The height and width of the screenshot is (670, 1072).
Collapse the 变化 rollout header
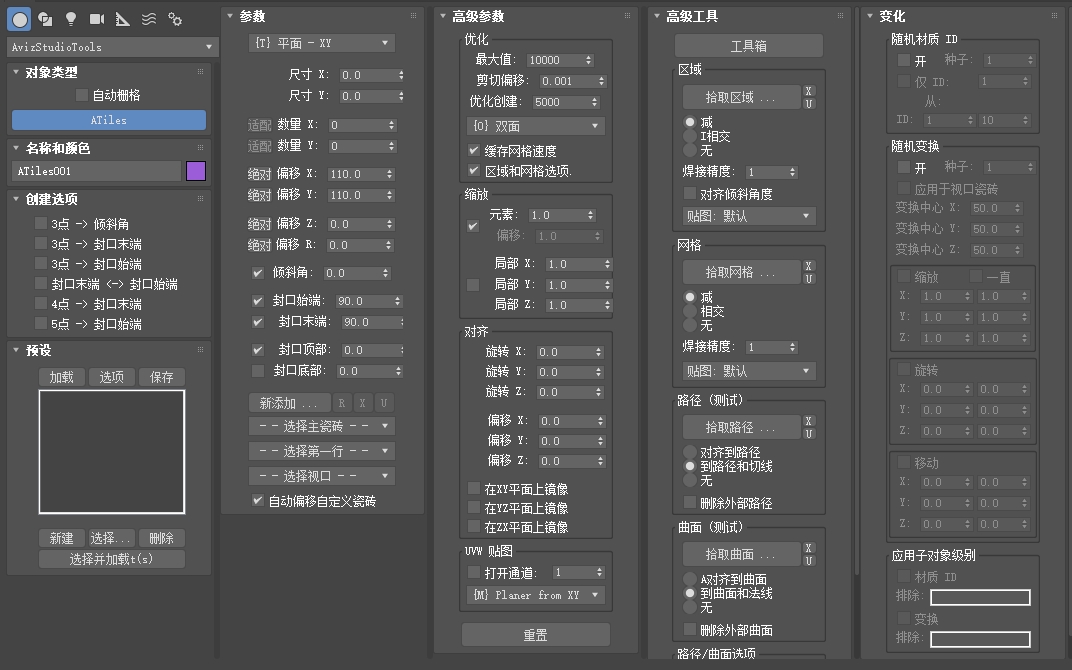890,14
